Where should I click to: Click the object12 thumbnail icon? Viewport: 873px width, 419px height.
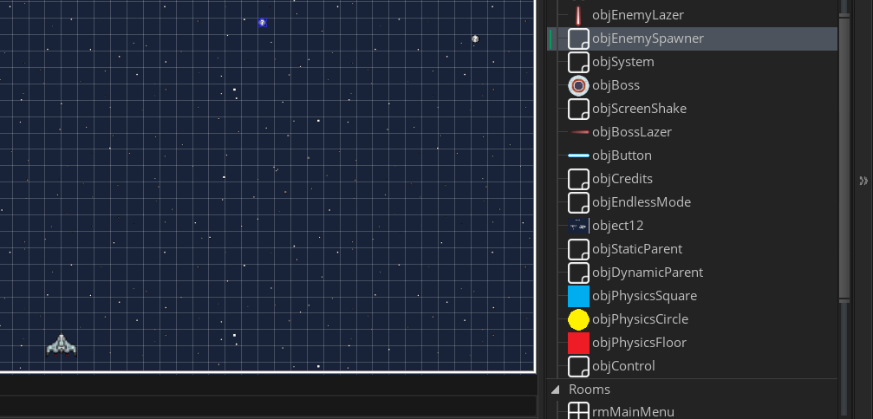pyautogui.click(x=578, y=226)
